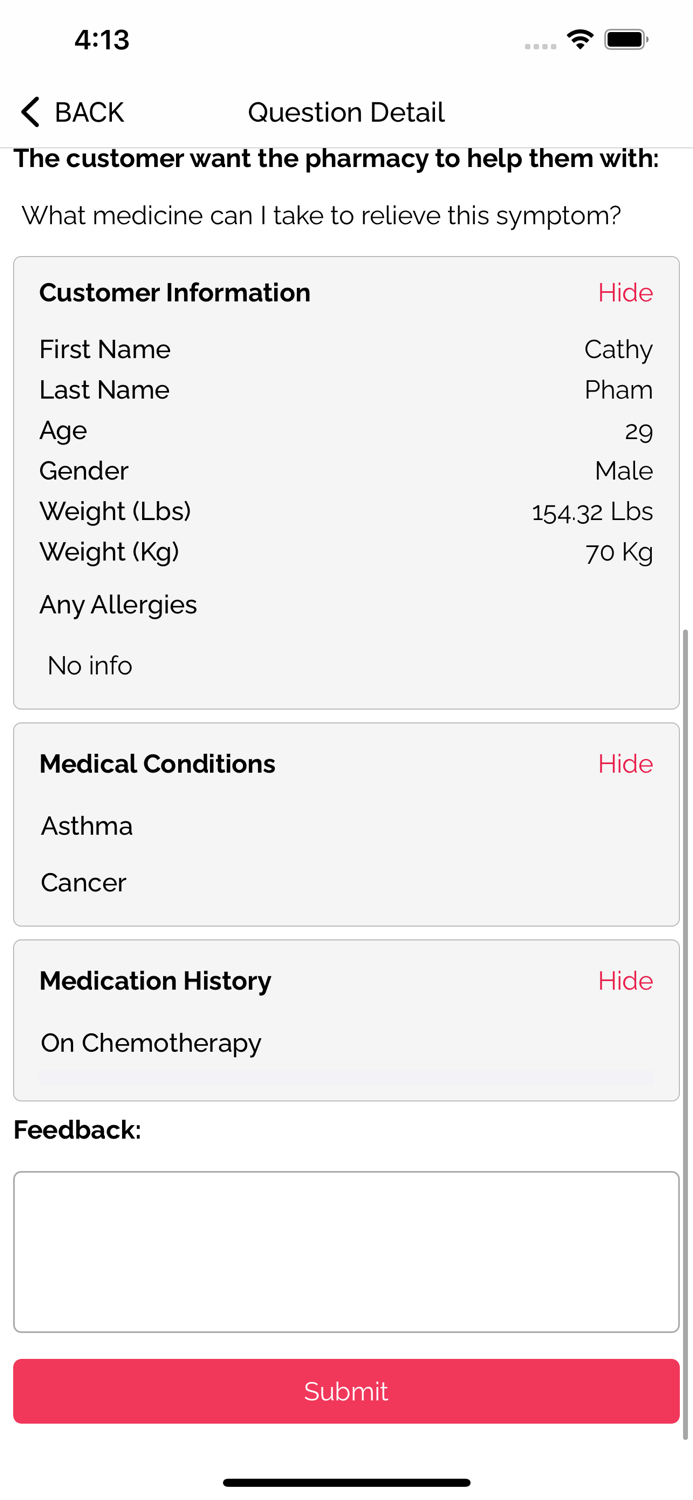Select the Cancer condition entry
The height and width of the screenshot is (1500, 693).
coord(83,883)
